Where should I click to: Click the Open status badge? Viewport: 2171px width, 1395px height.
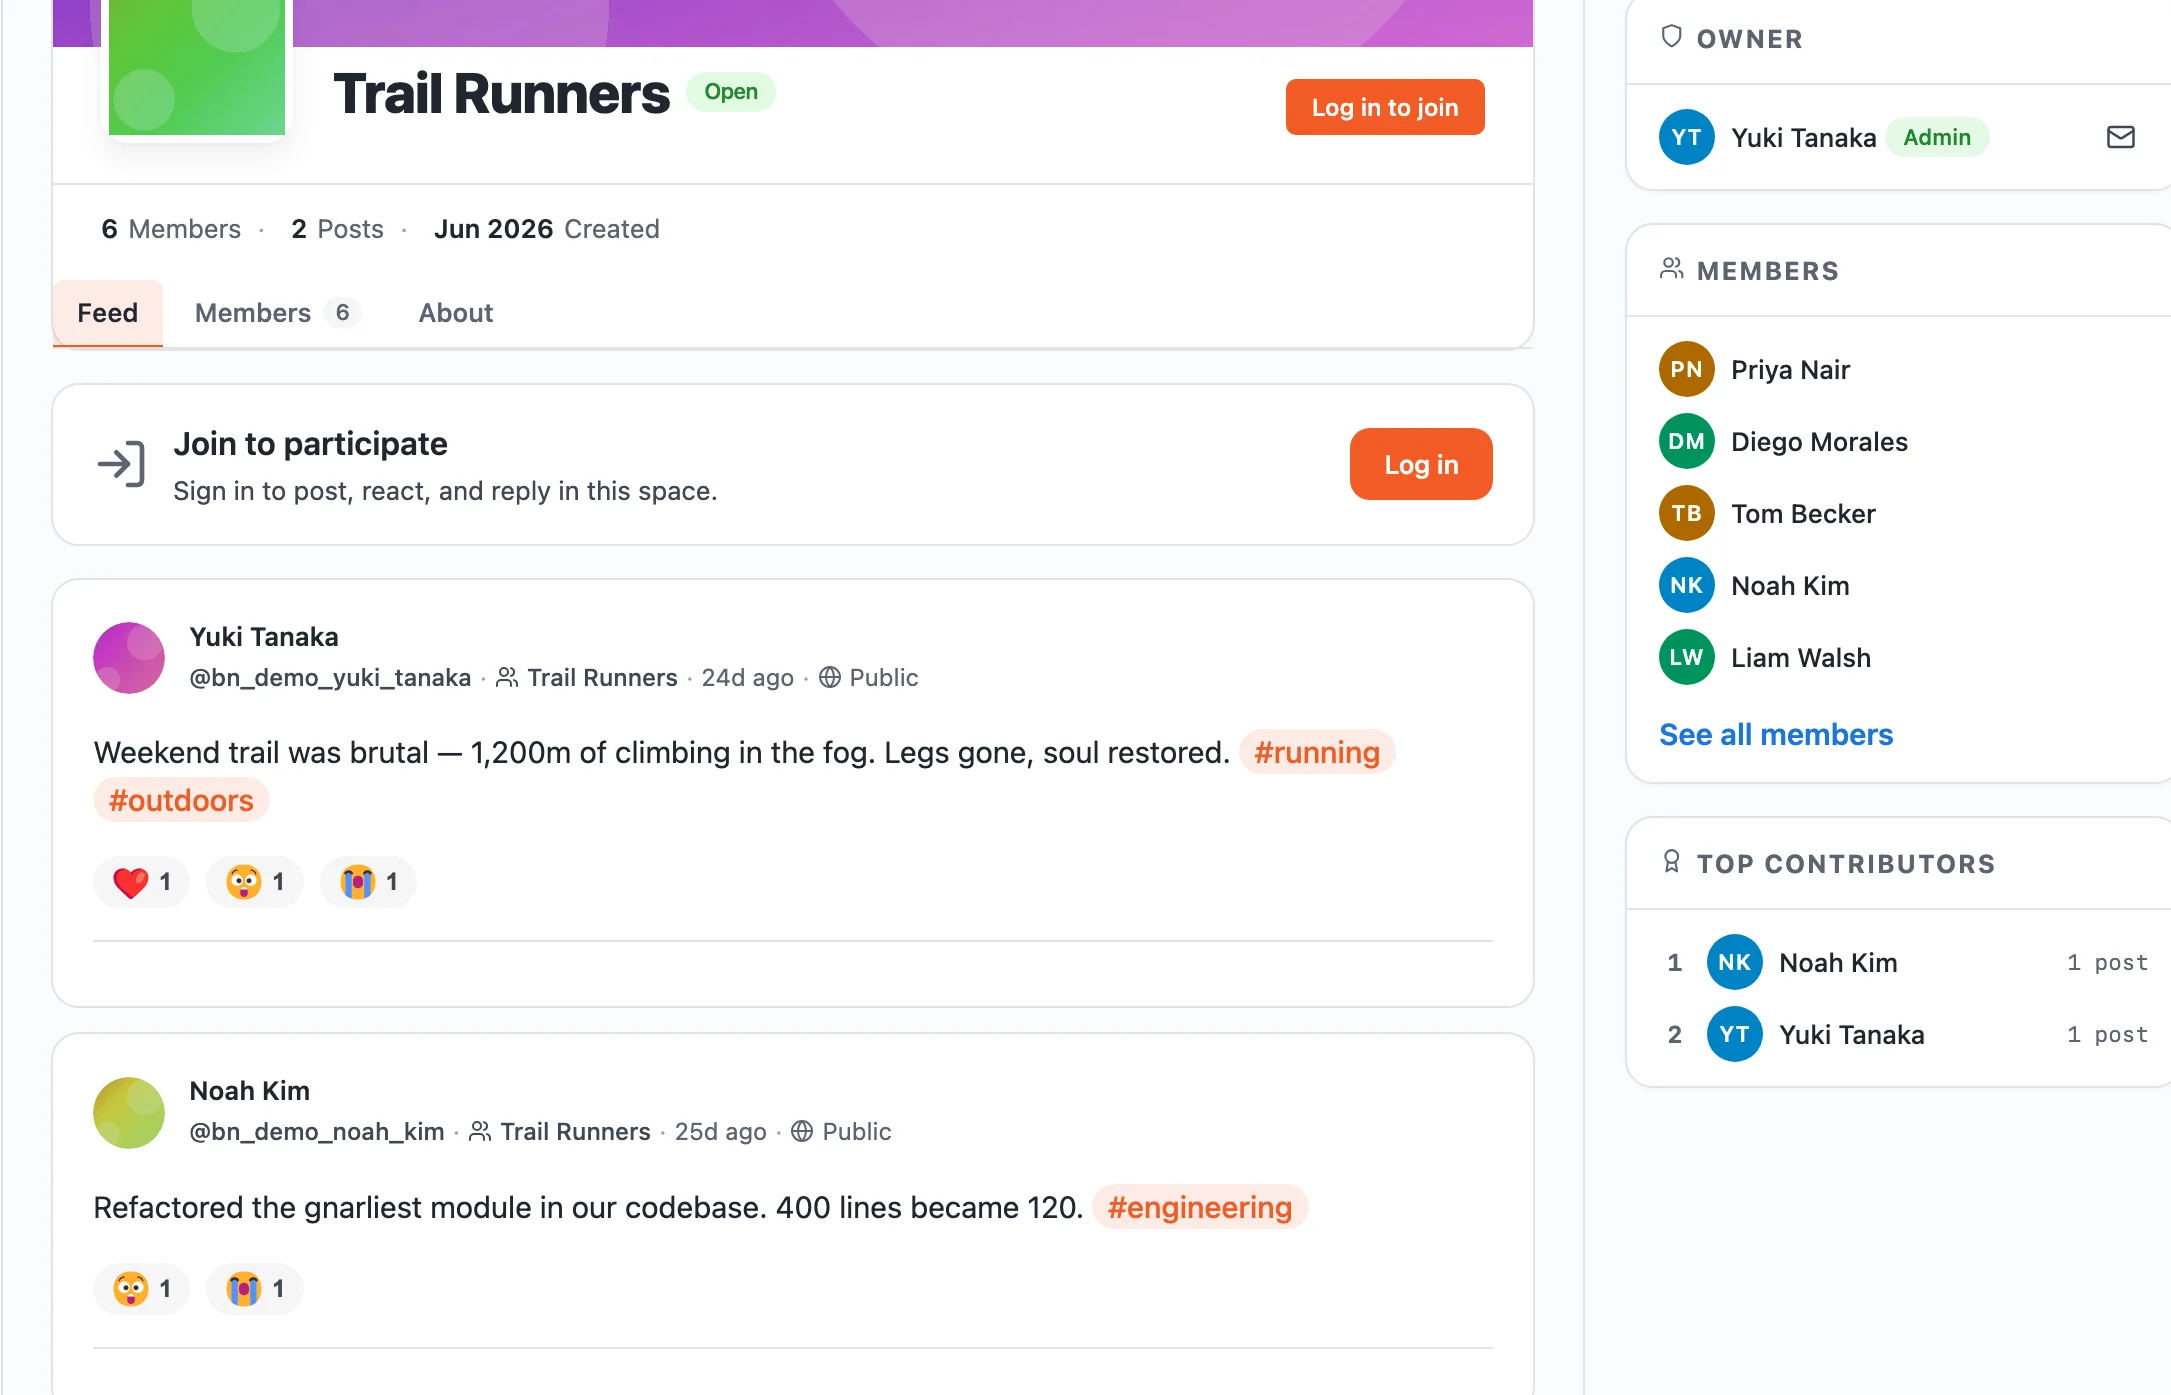(731, 91)
